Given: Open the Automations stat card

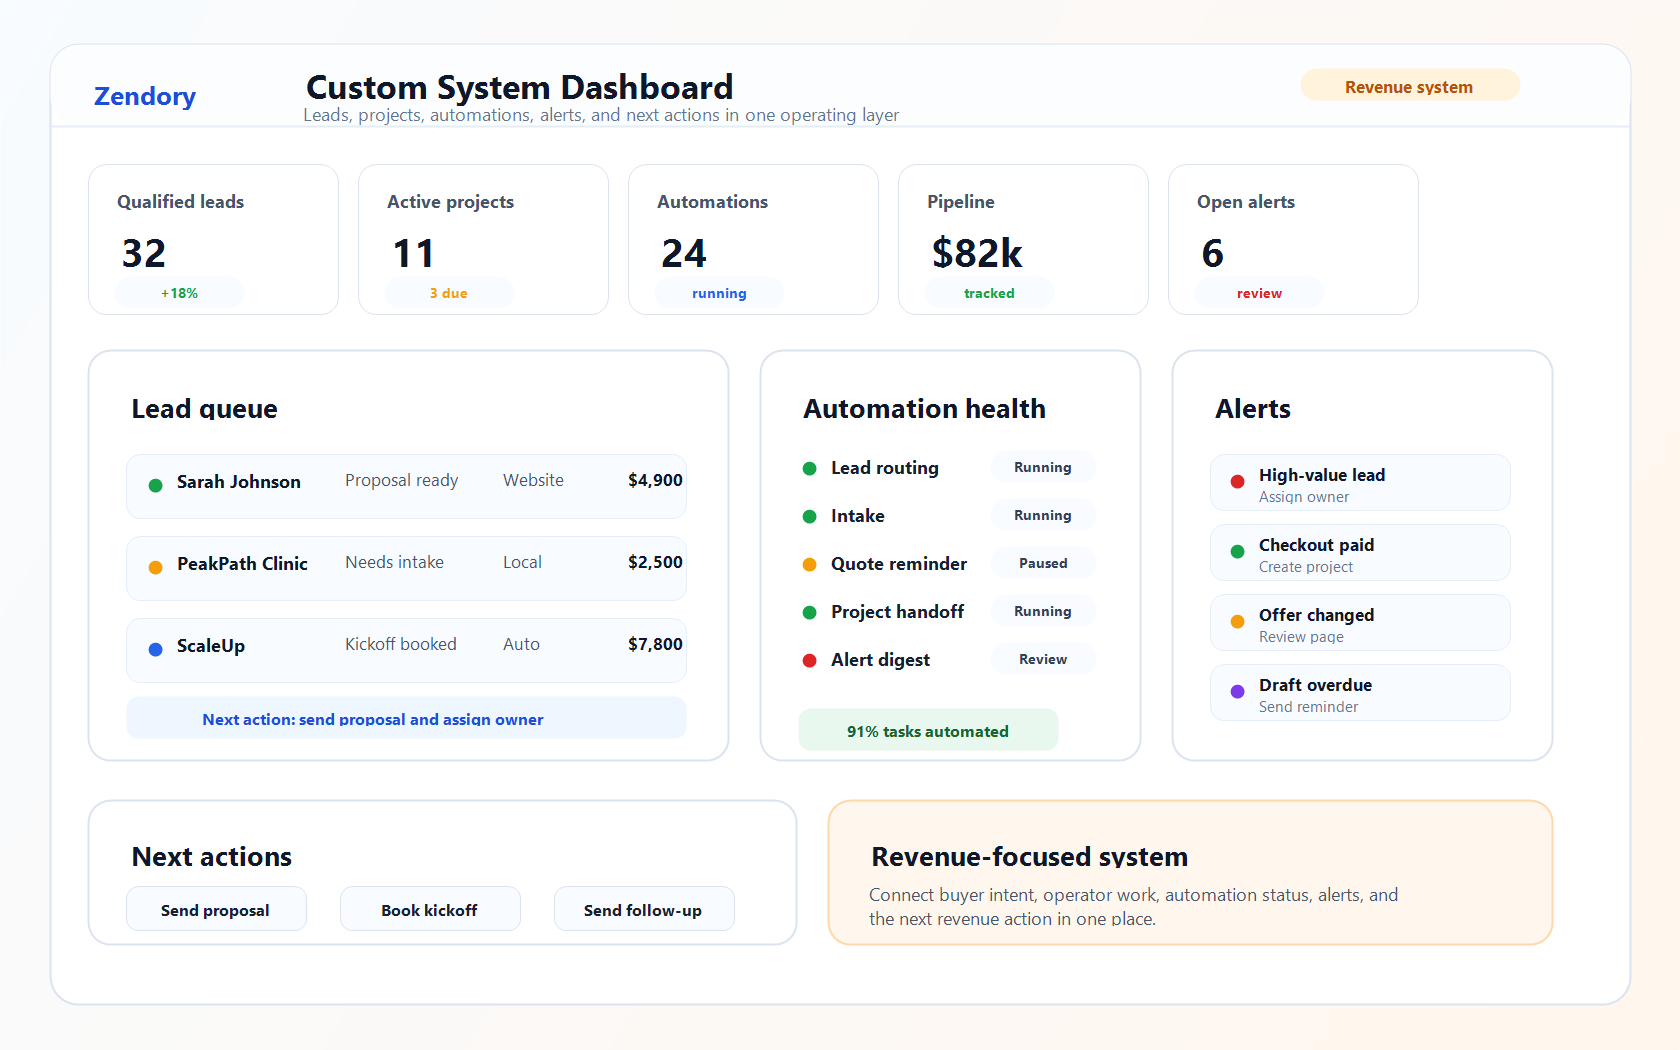Looking at the screenshot, I should 753,240.
